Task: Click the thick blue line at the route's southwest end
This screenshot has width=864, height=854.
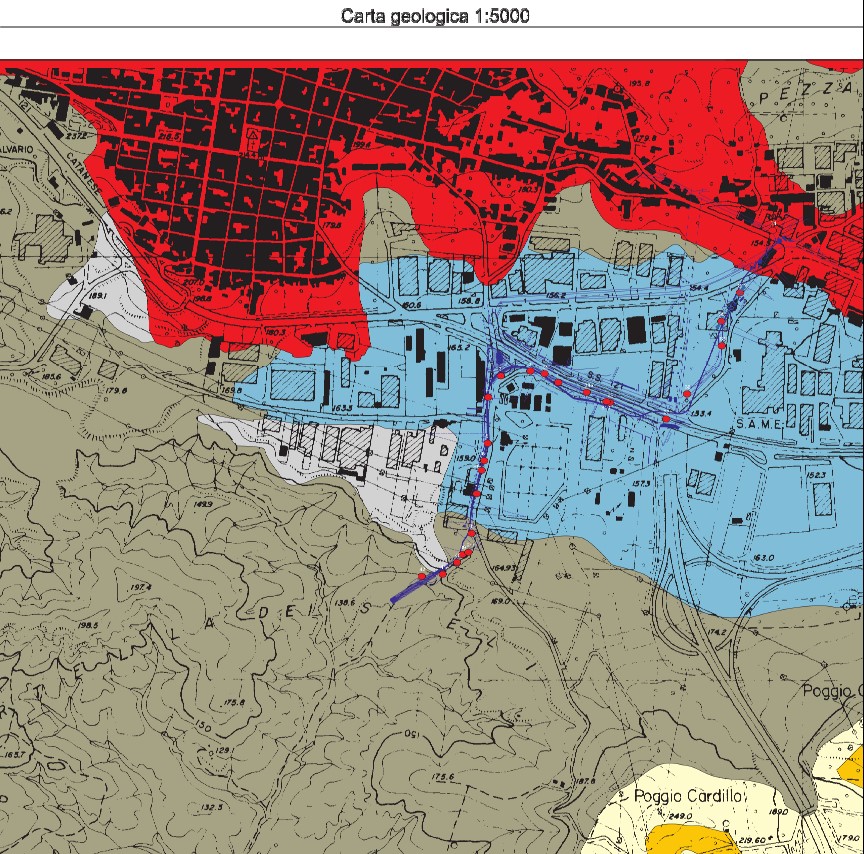Action: pyautogui.click(x=405, y=593)
